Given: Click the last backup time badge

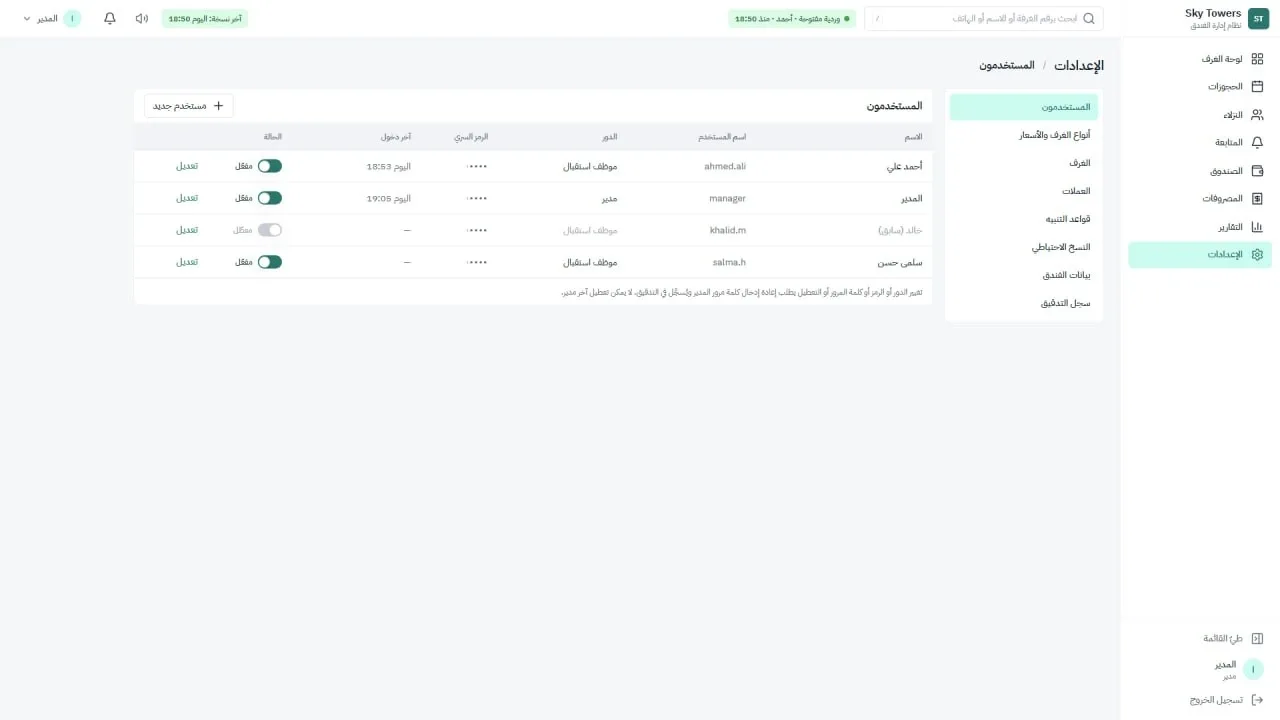Looking at the screenshot, I should pyautogui.click(x=205, y=19).
